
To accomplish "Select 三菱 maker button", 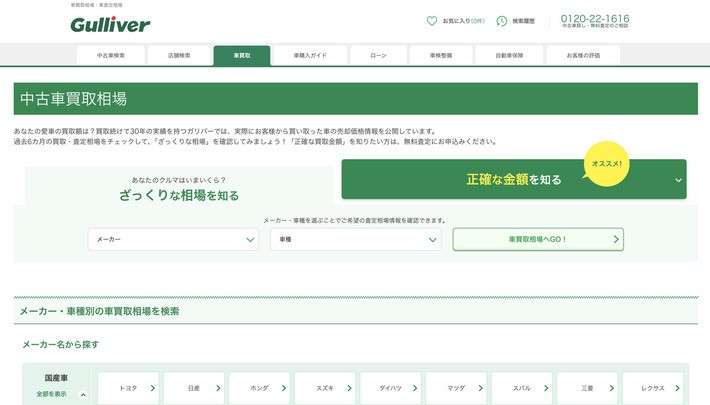I will (x=588, y=388).
